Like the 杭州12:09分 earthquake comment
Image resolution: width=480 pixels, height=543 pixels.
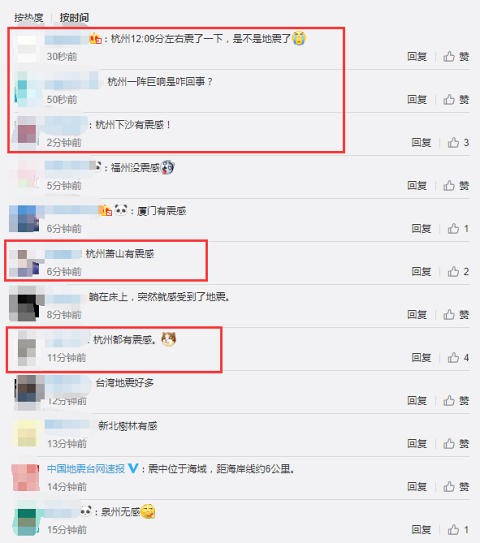456,56
